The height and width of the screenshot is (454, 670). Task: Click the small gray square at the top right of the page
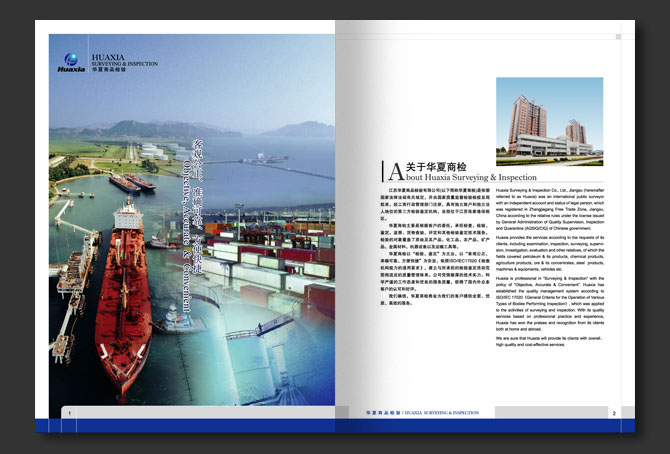tap(618, 37)
